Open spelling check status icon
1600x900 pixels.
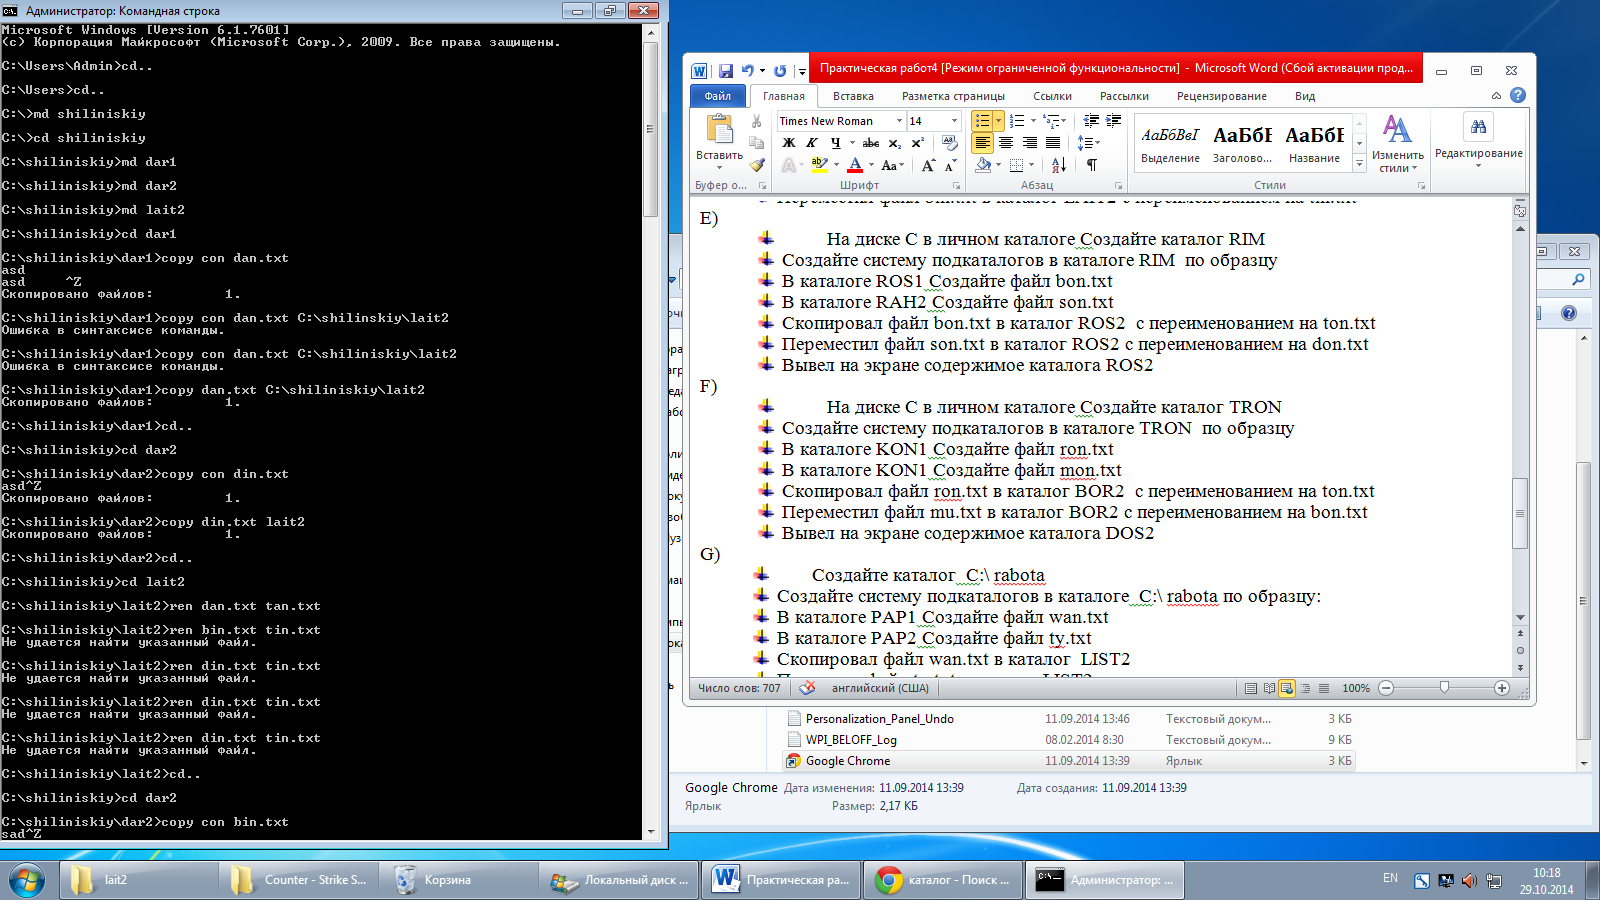pyautogui.click(x=807, y=688)
